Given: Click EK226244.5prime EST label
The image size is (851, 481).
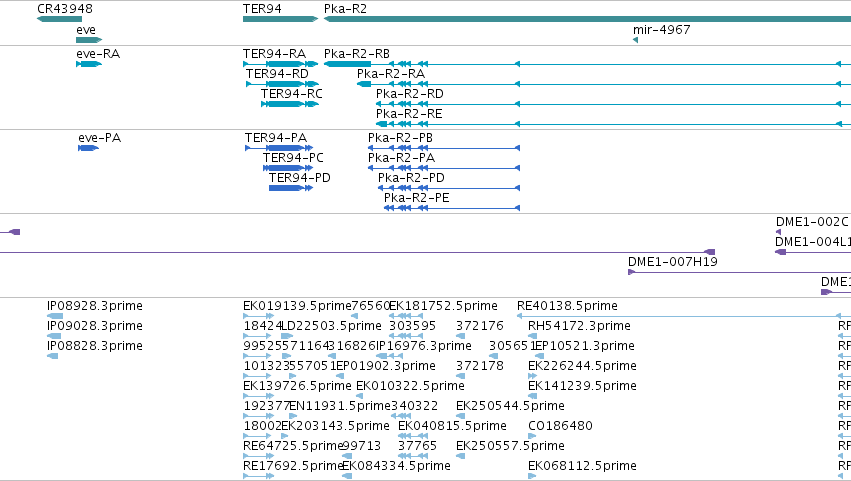Looking at the screenshot, I should tap(582, 366).
